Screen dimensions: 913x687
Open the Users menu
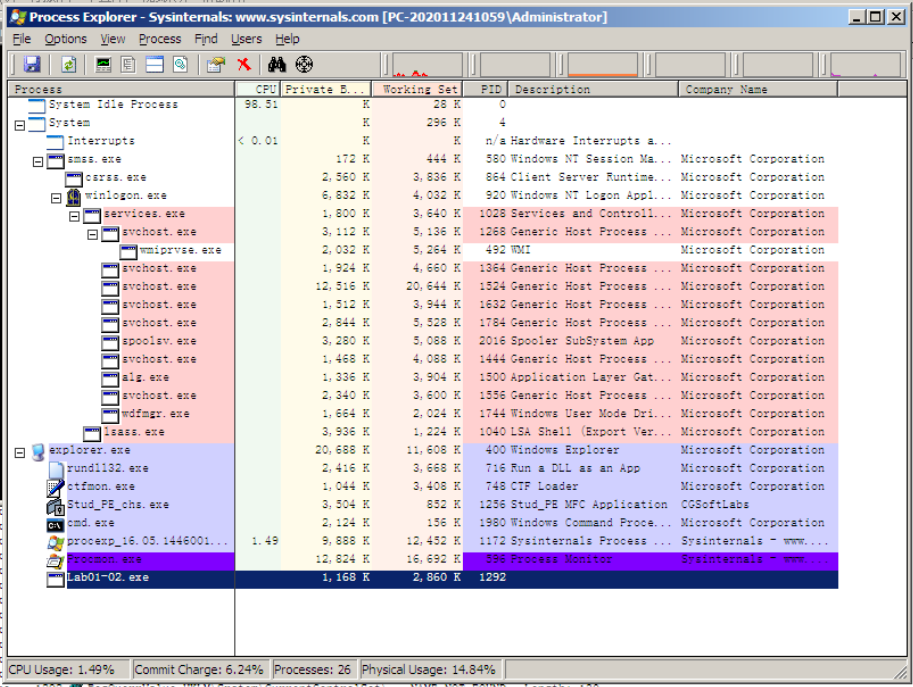pos(246,39)
